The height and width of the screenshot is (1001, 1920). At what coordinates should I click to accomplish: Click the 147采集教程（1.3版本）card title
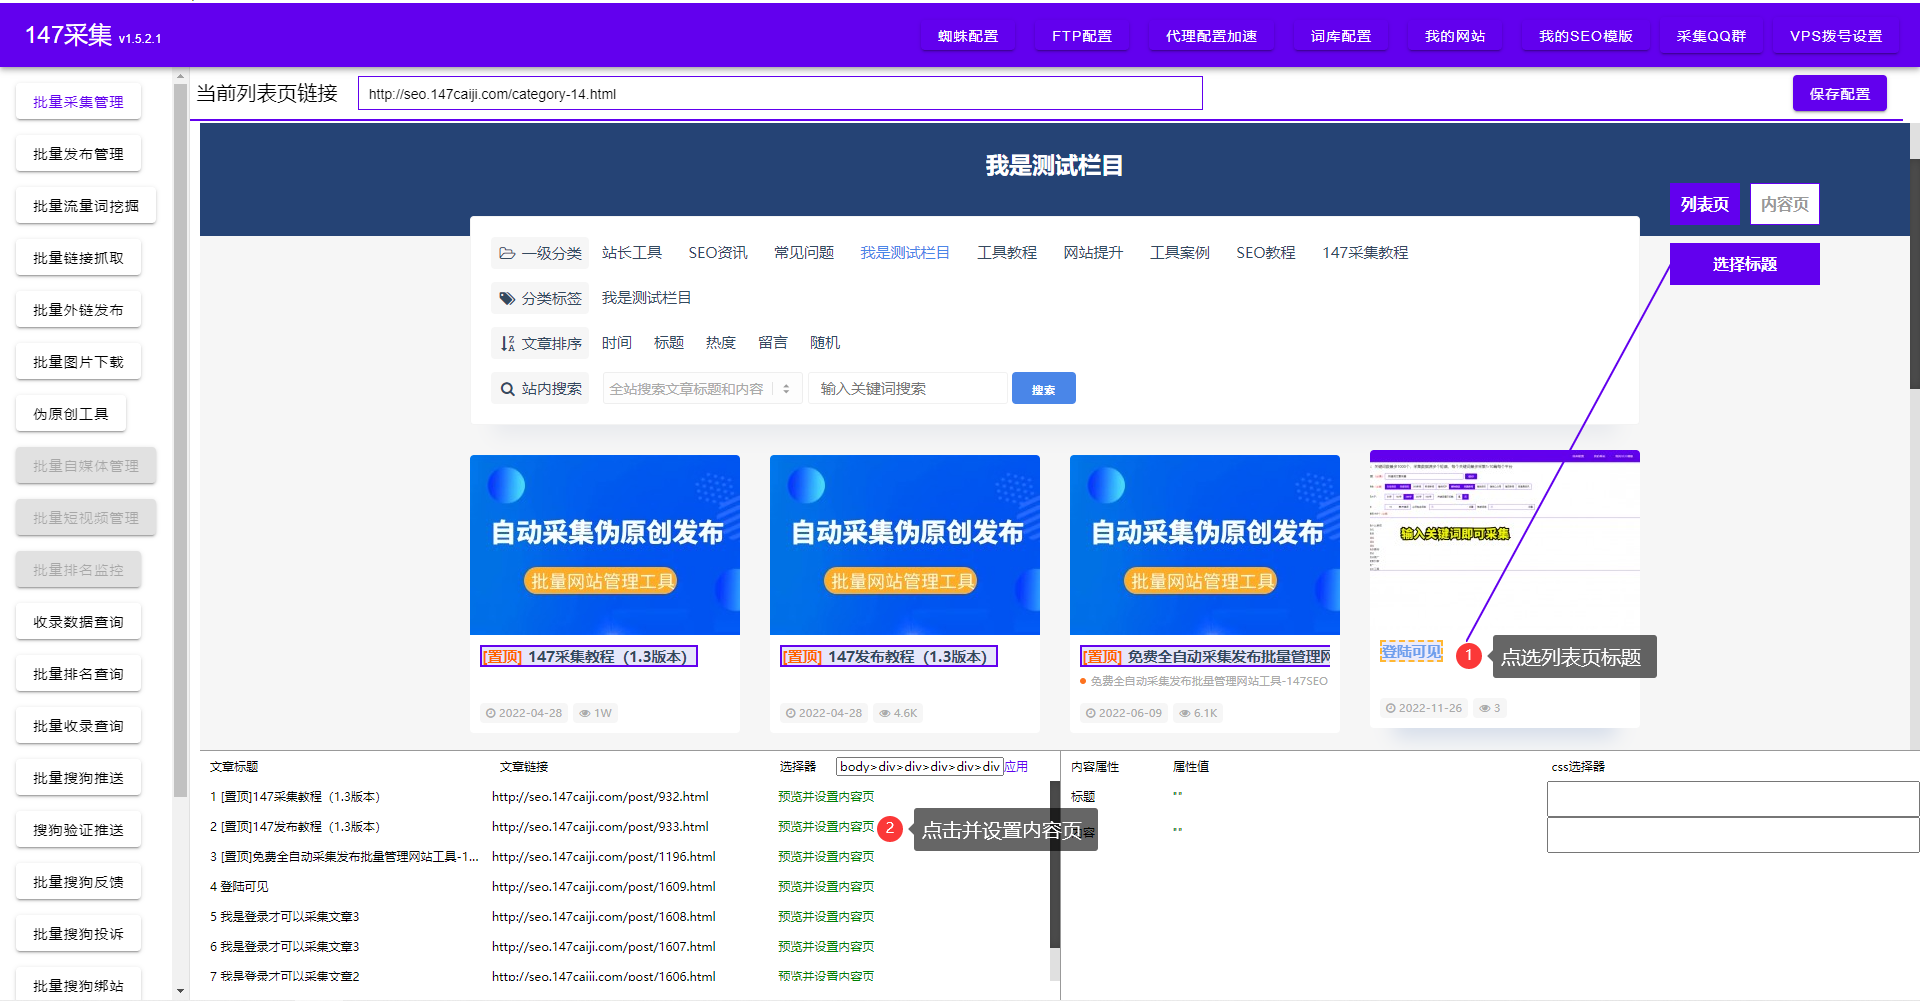pos(589,657)
